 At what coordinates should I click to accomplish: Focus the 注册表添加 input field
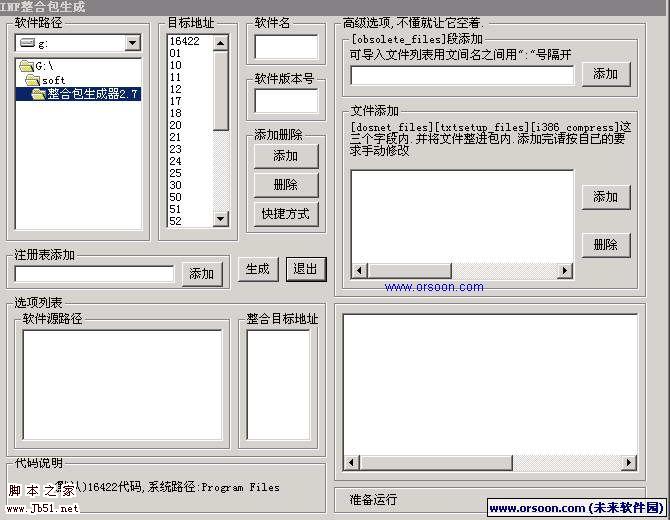[94, 274]
